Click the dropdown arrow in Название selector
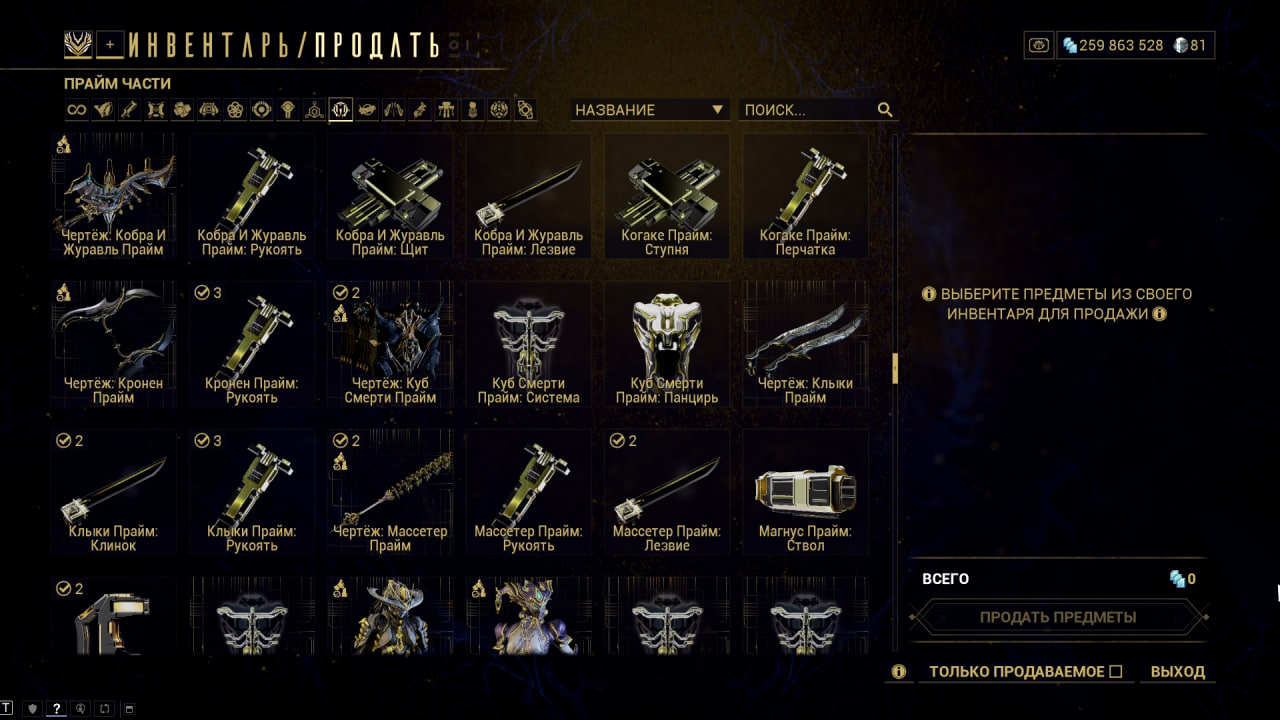The width and height of the screenshot is (1280, 720). pyautogui.click(x=717, y=110)
